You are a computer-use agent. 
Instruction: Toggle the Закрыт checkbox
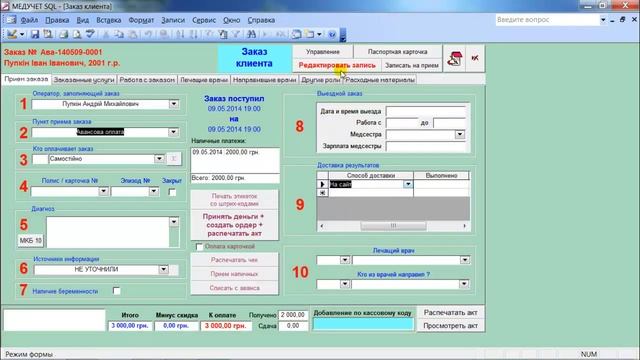(x=172, y=192)
